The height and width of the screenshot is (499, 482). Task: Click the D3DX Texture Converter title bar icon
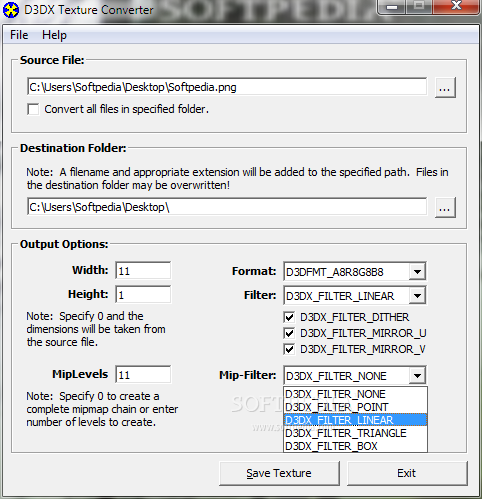[11, 10]
